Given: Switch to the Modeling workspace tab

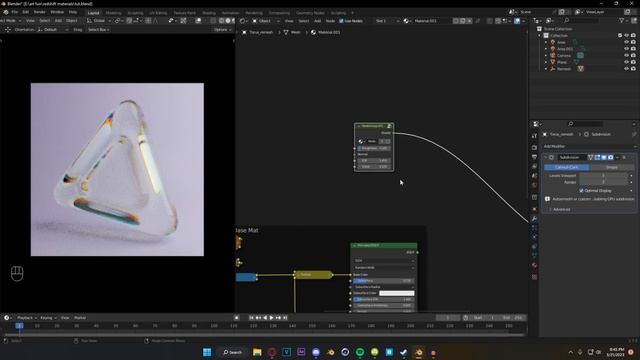Looking at the screenshot, I should tap(113, 13).
